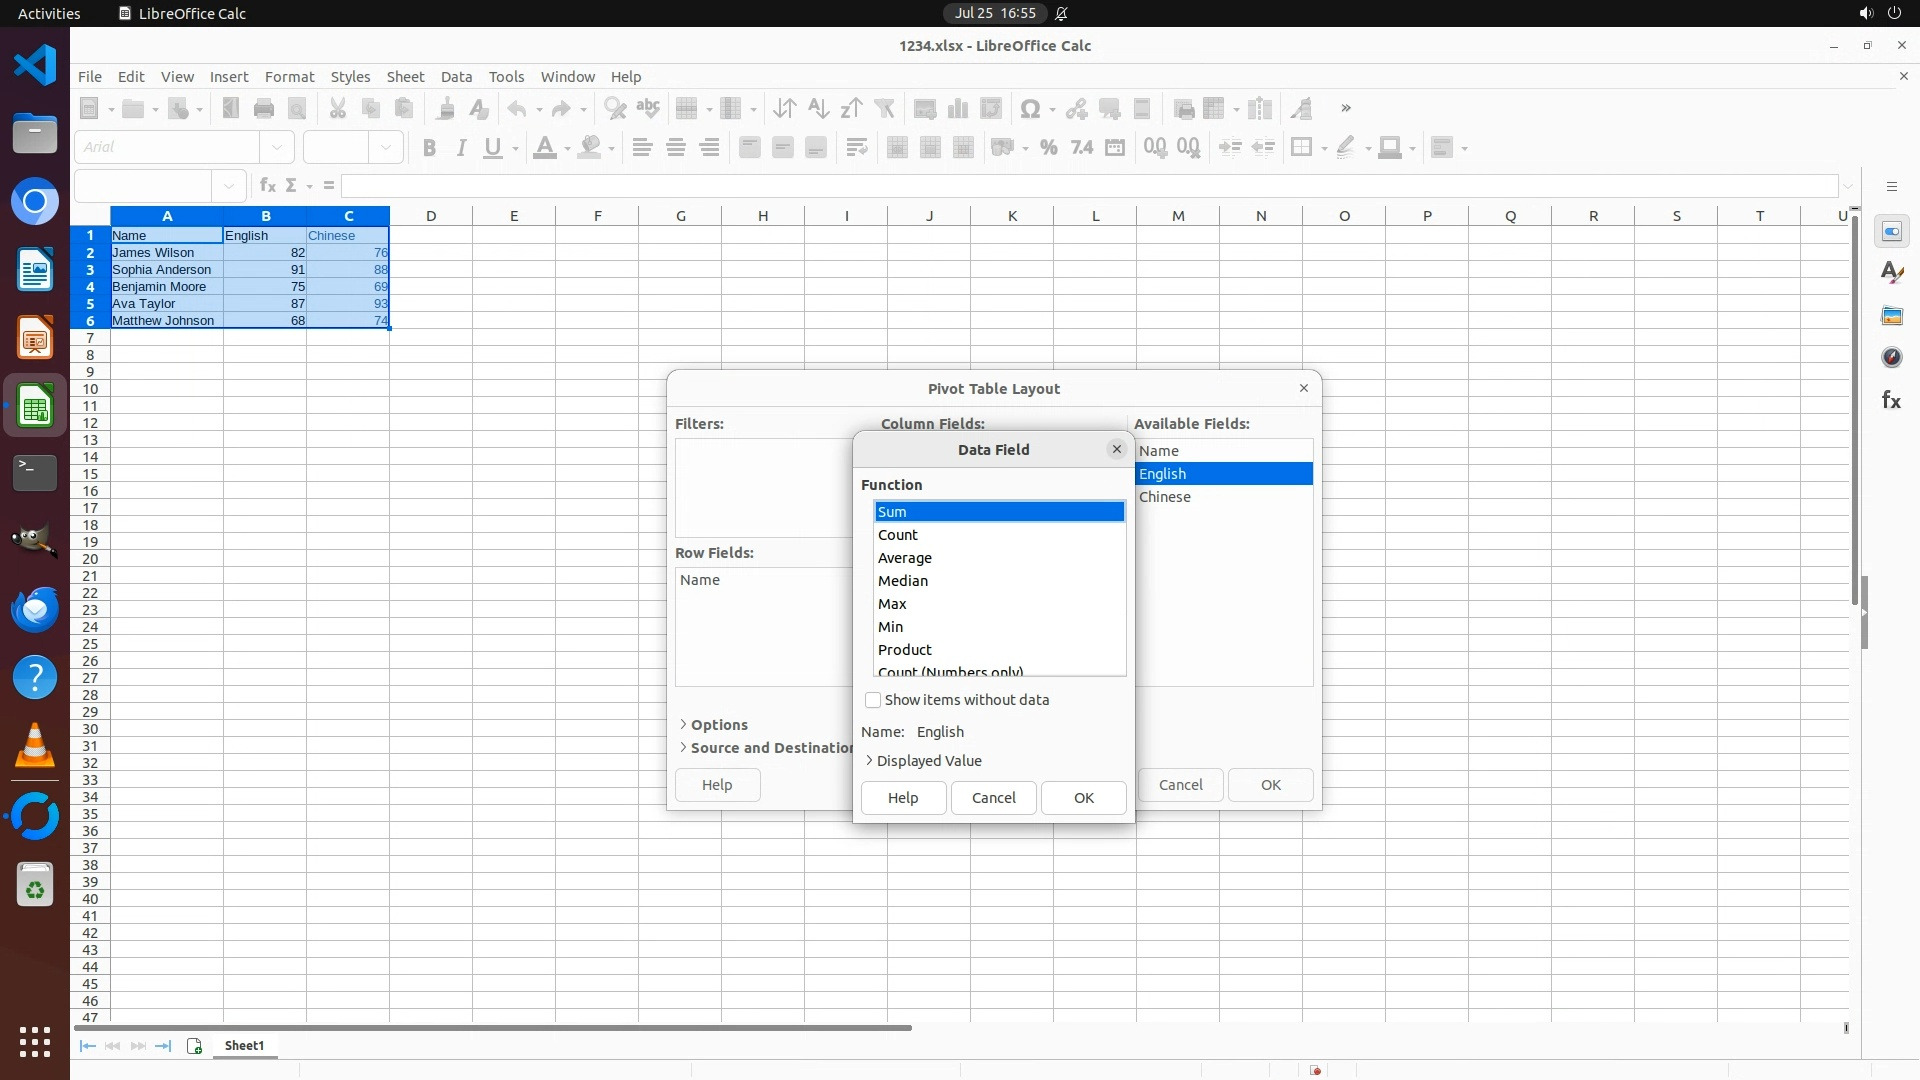Enable Show items without data checkbox
The height and width of the screenshot is (1080, 1920).
click(x=873, y=700)
